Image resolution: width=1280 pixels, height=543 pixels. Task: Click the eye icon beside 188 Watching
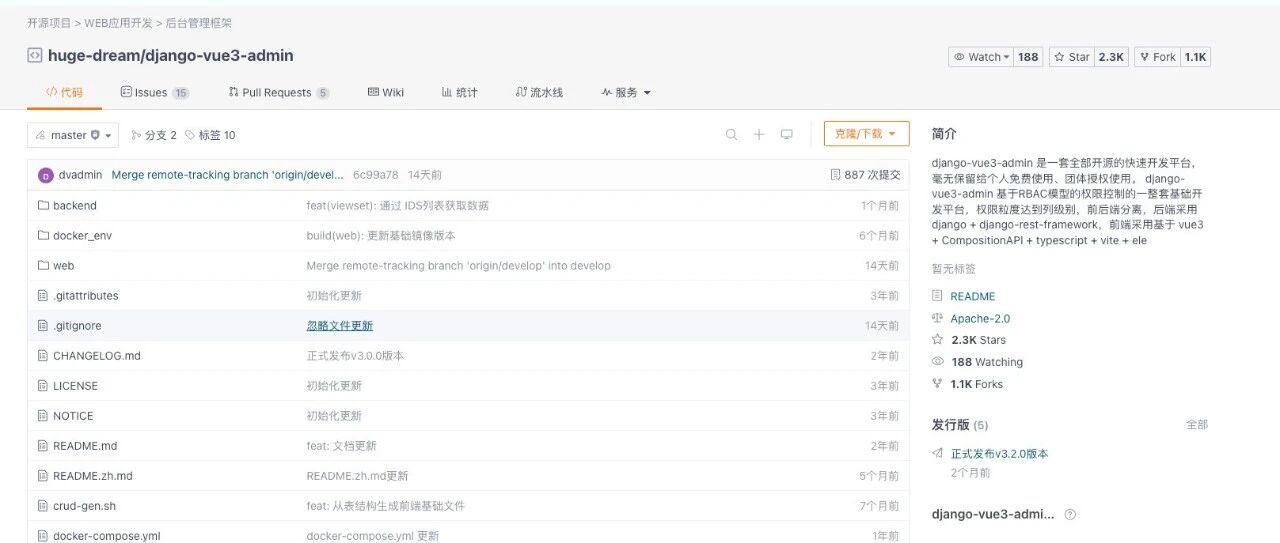point(937,362)
